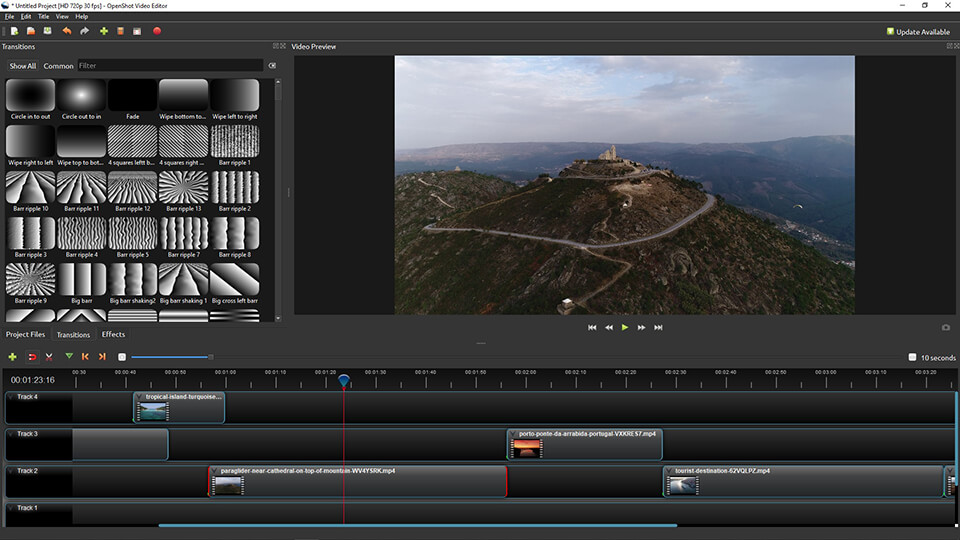This screenshot has width=960, height=540.
Task: Click the green Add Marker icon
Action: (x=69, y=356)
